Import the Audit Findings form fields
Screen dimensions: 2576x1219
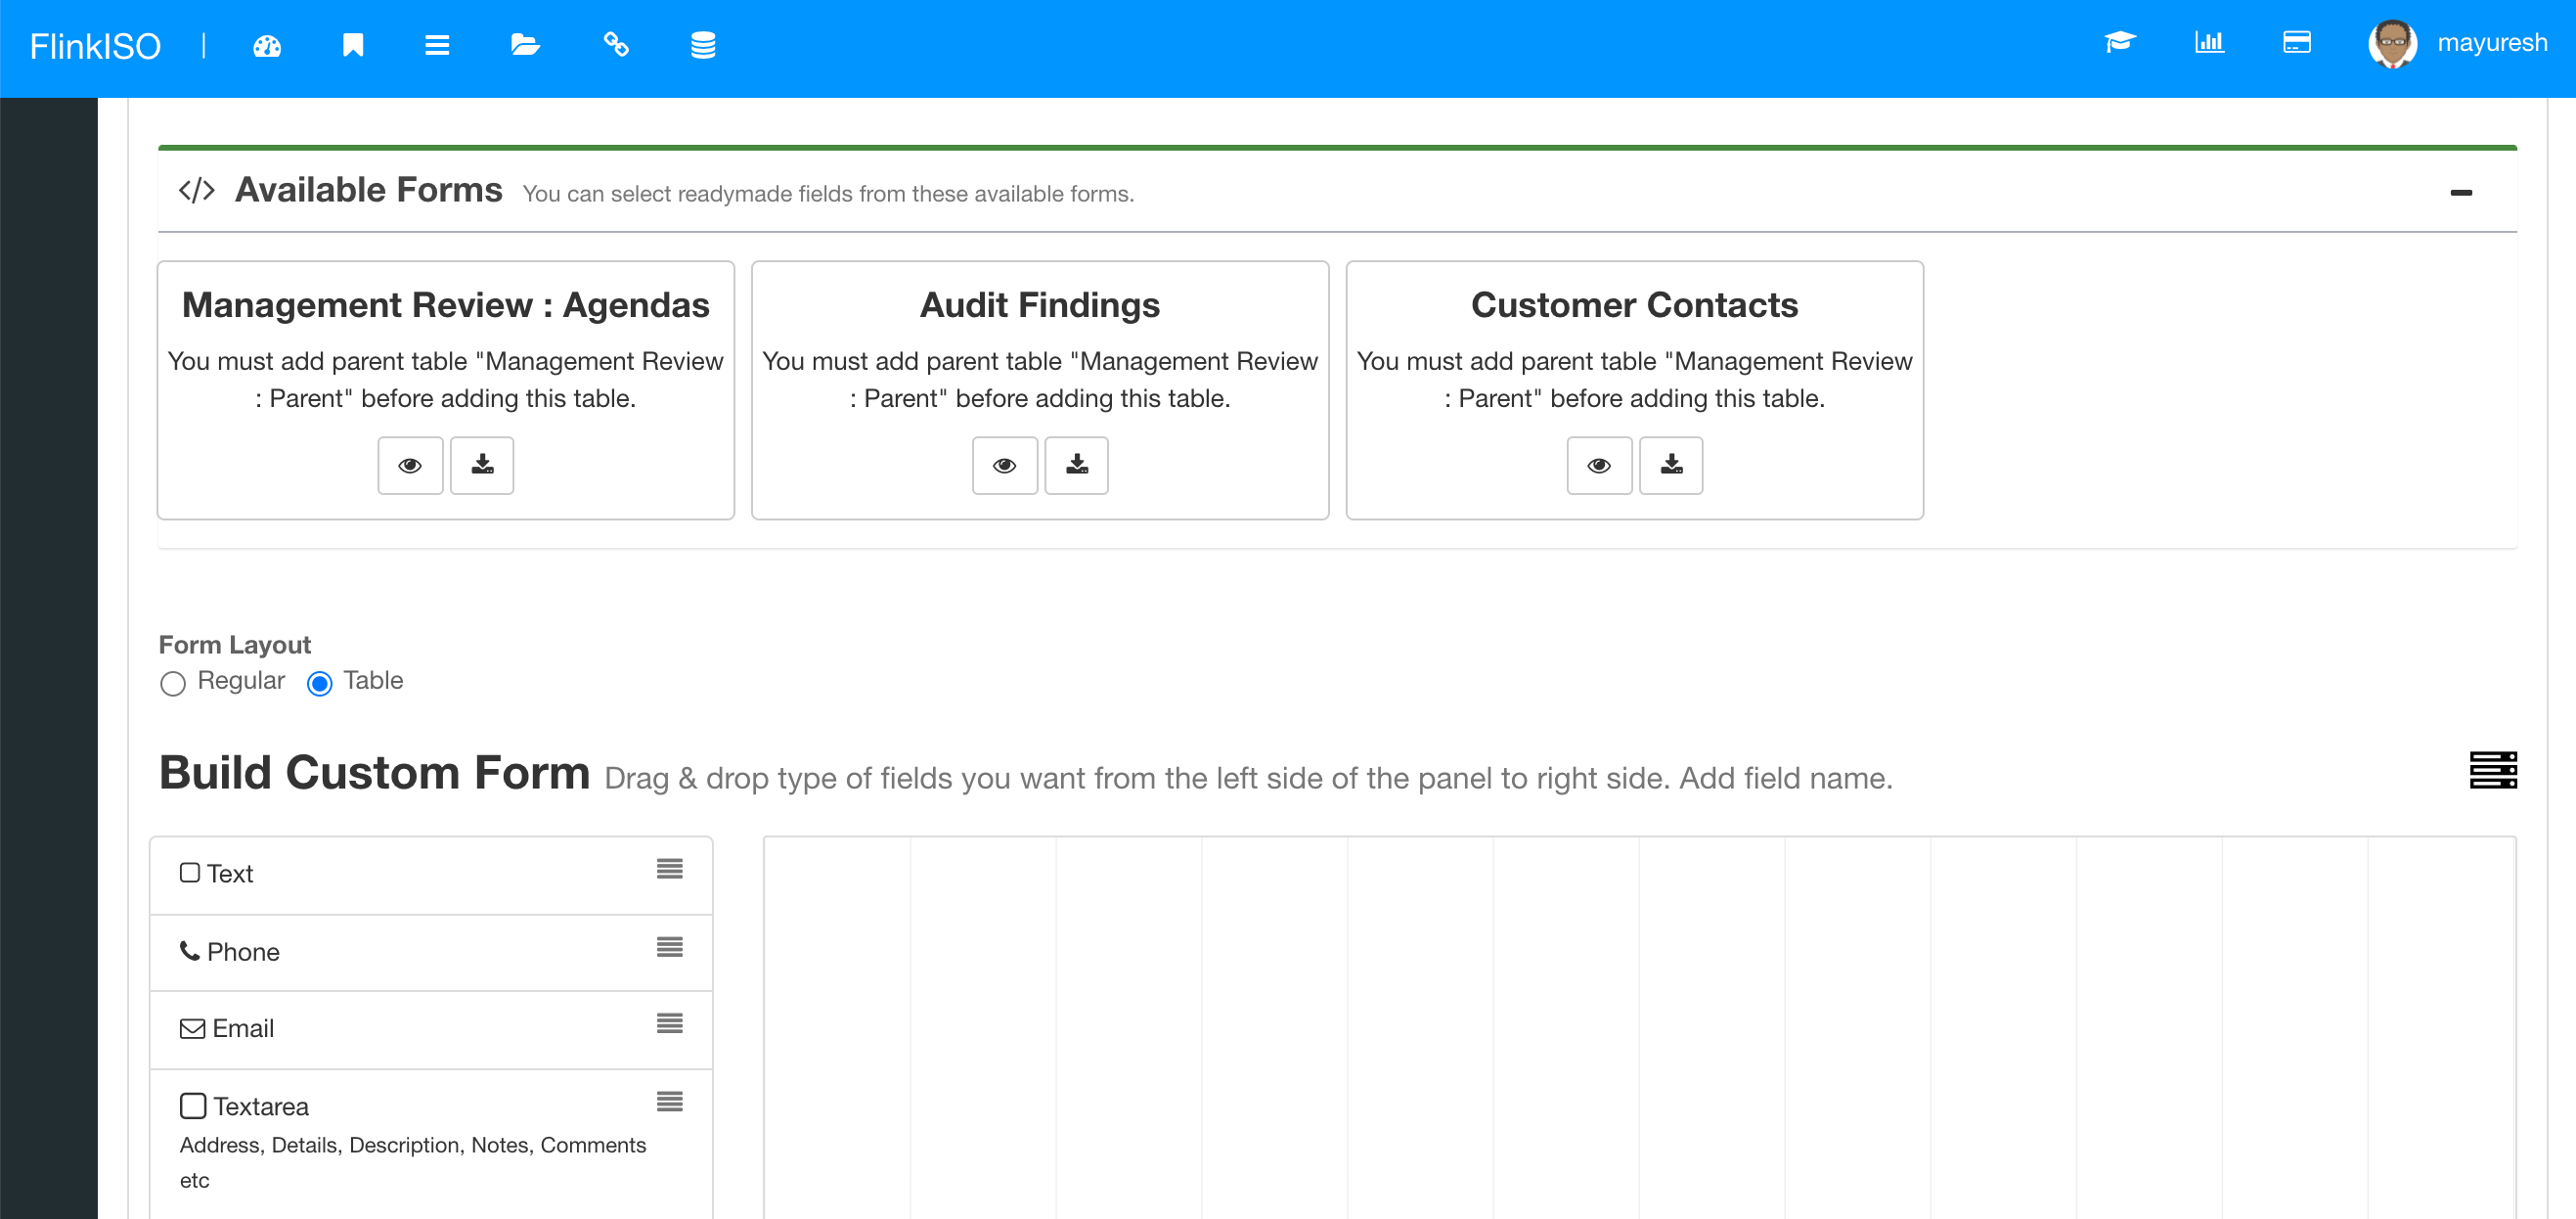coord(1077,465)
